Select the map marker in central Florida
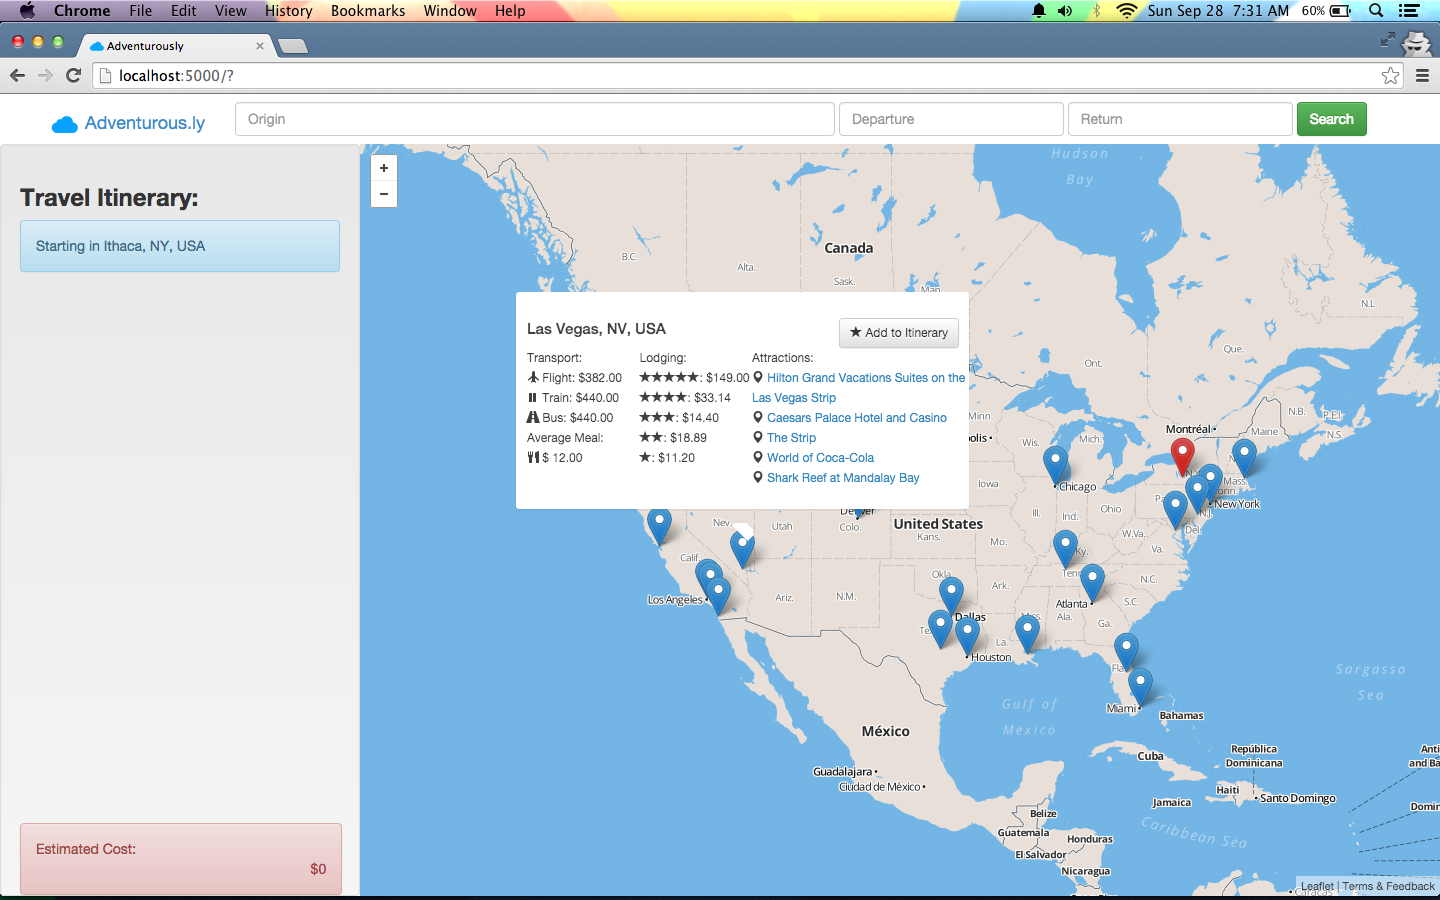Screen dimensions: 1440x900 pos(1126,651)
